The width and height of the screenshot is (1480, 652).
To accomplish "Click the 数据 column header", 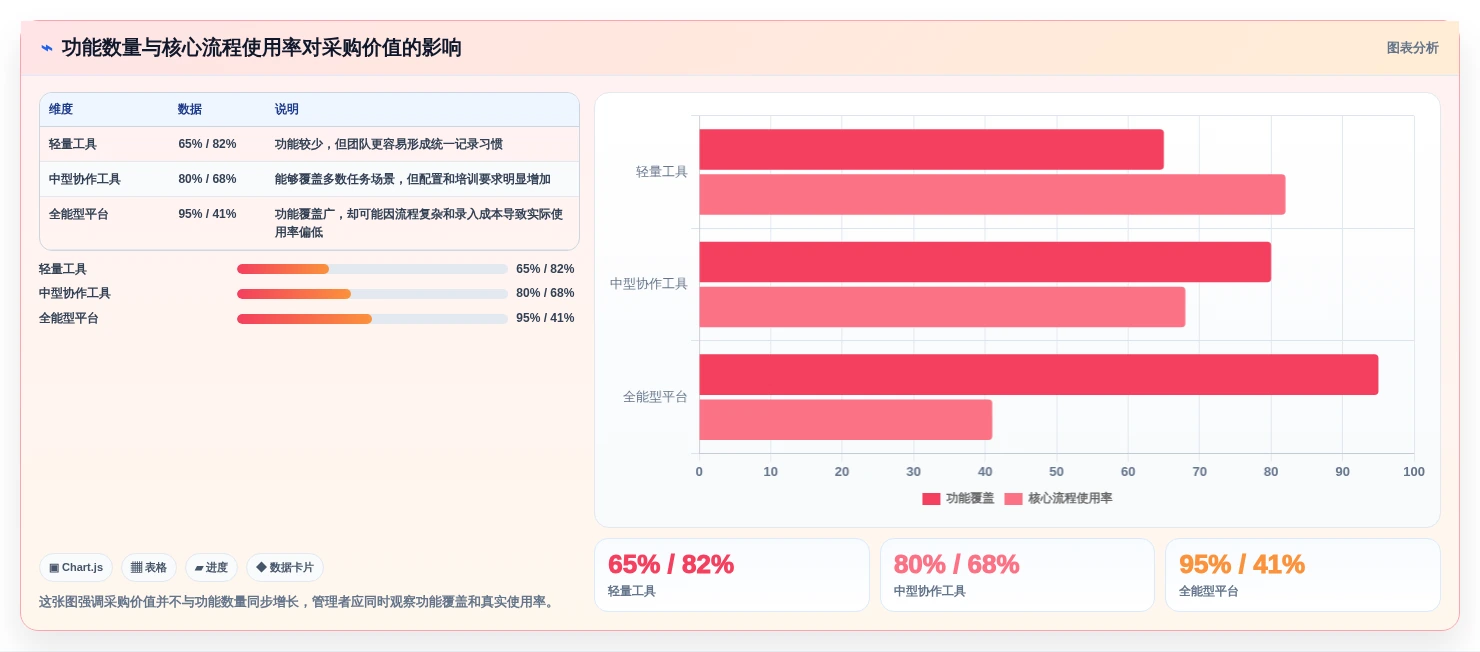I will tap(190, 110).
